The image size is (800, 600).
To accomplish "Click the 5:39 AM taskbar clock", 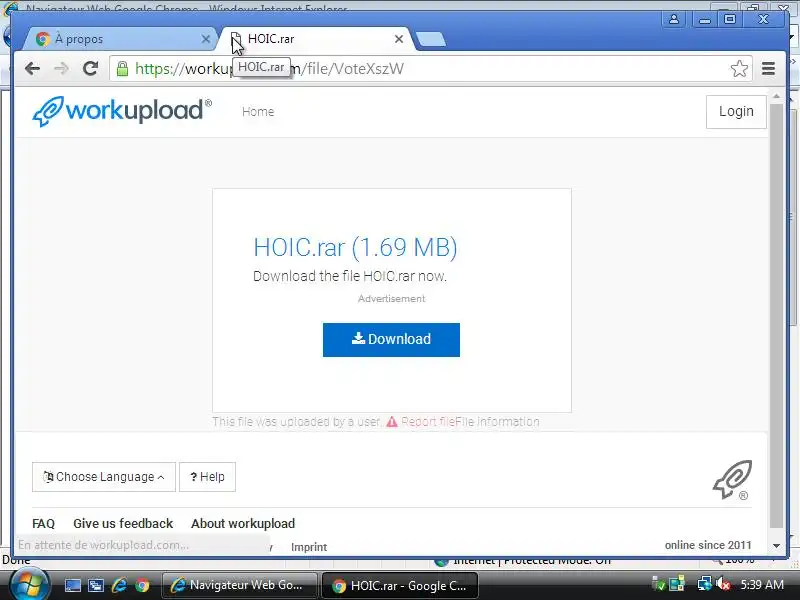I will (762, 584).
